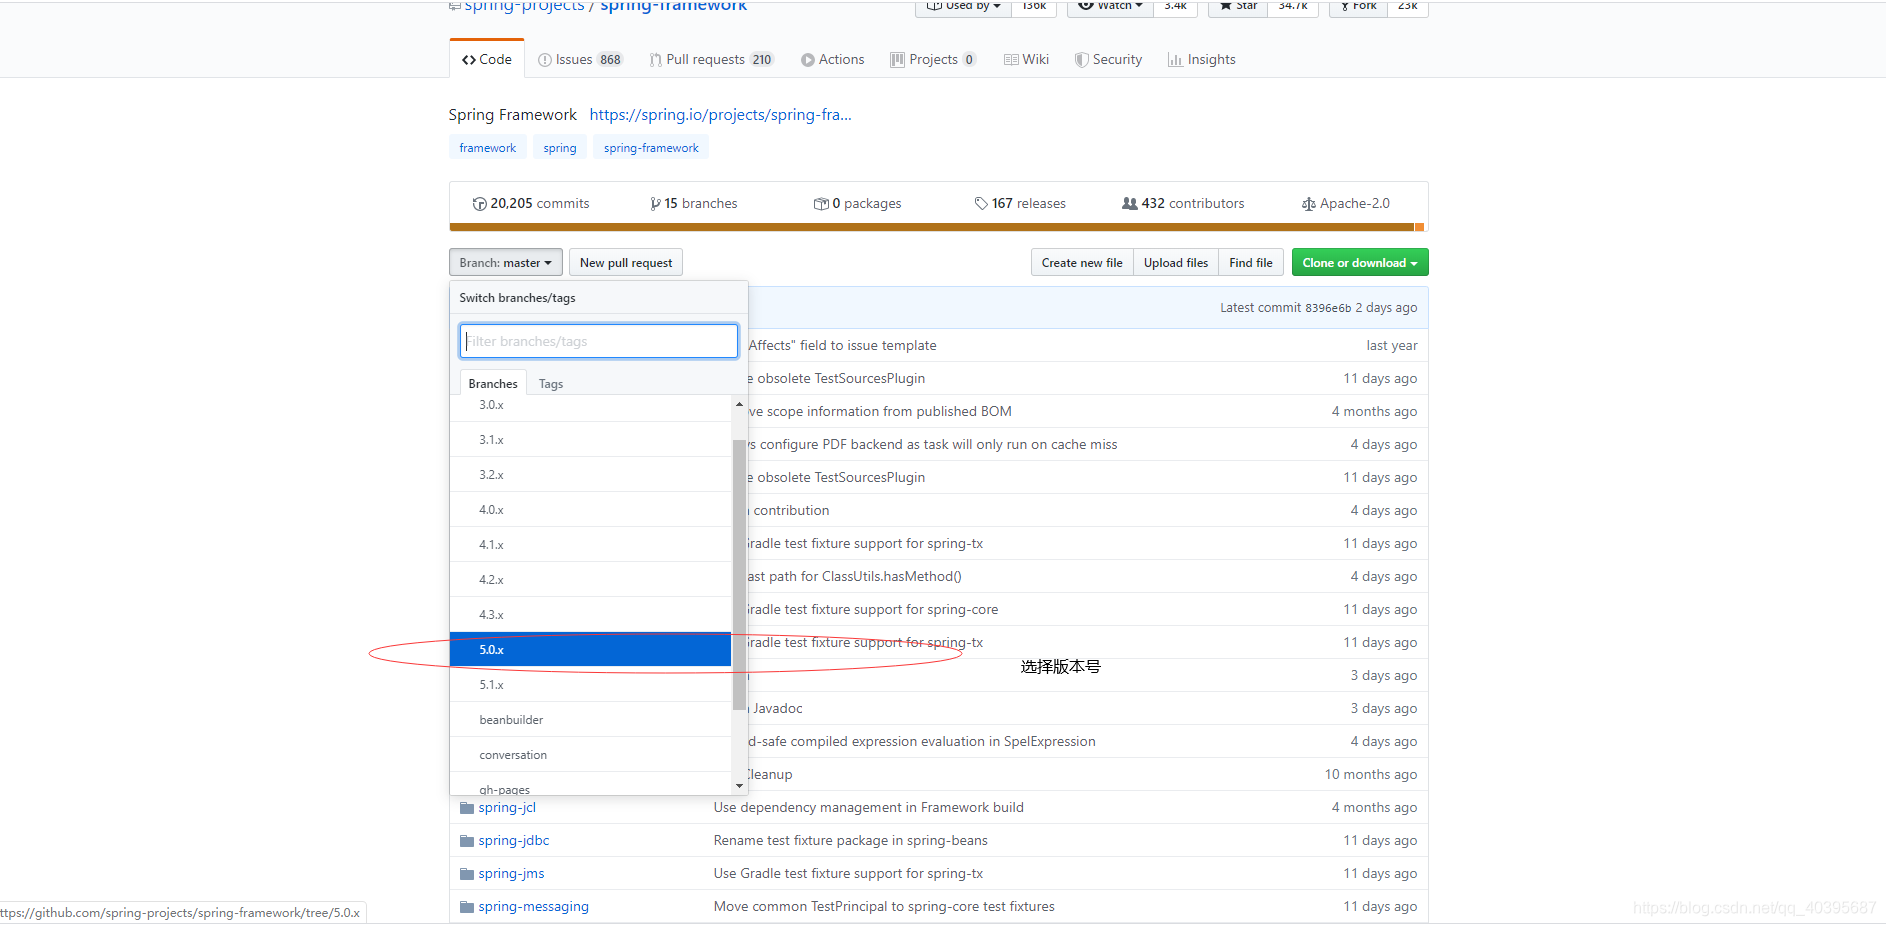Click the branch list scroll-down arrow
Screen dimensions: 1886x926
pyautogui.click(x=740, y=786)
